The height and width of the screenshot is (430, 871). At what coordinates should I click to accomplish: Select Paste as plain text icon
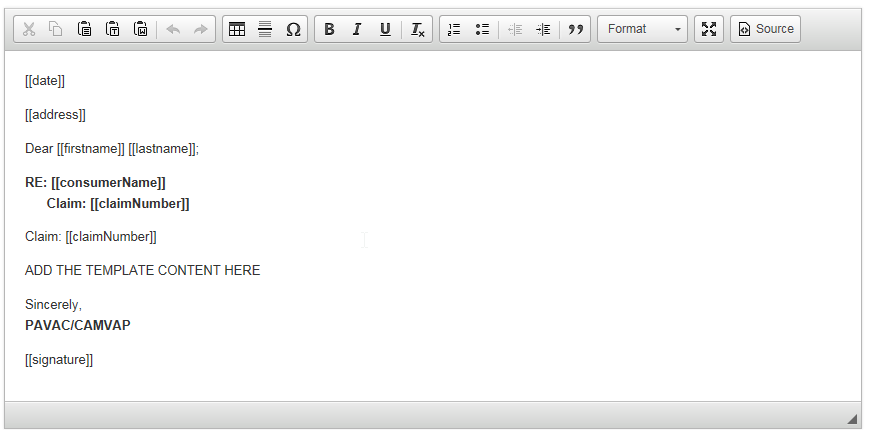pyautogui.click(x=113, y=29)
